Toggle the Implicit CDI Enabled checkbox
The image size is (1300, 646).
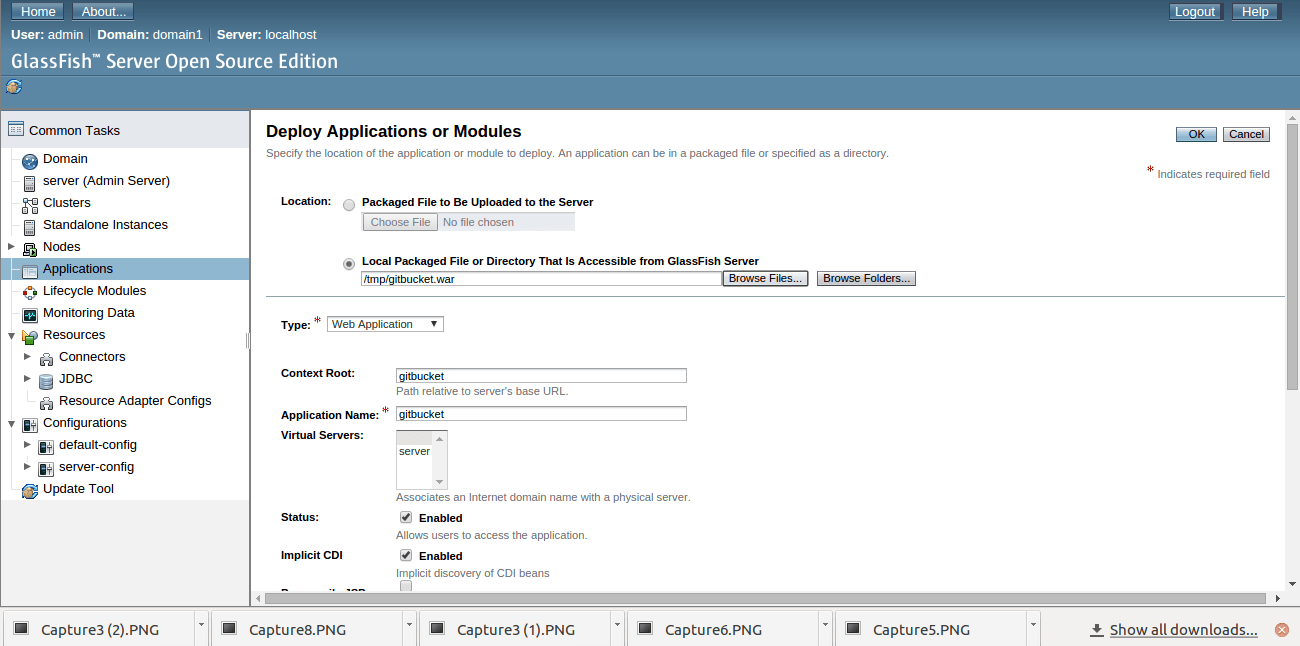pos(406,555)
